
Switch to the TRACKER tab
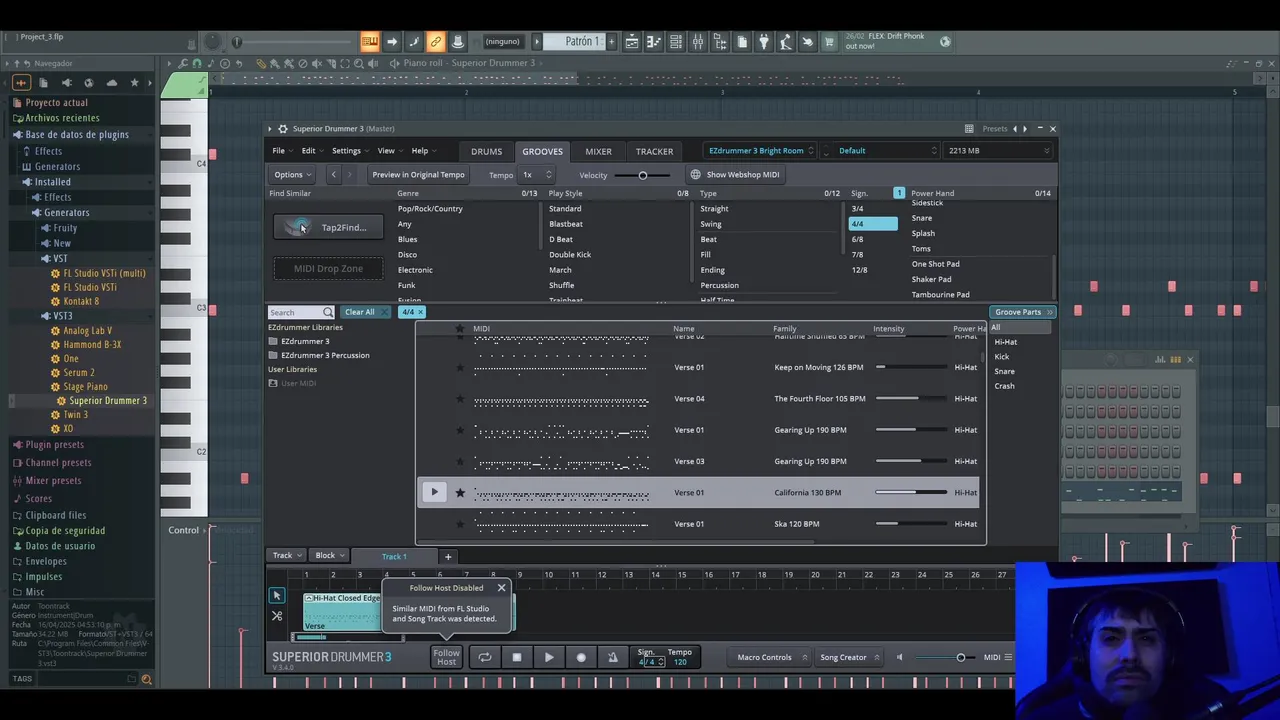coord(654,151)
